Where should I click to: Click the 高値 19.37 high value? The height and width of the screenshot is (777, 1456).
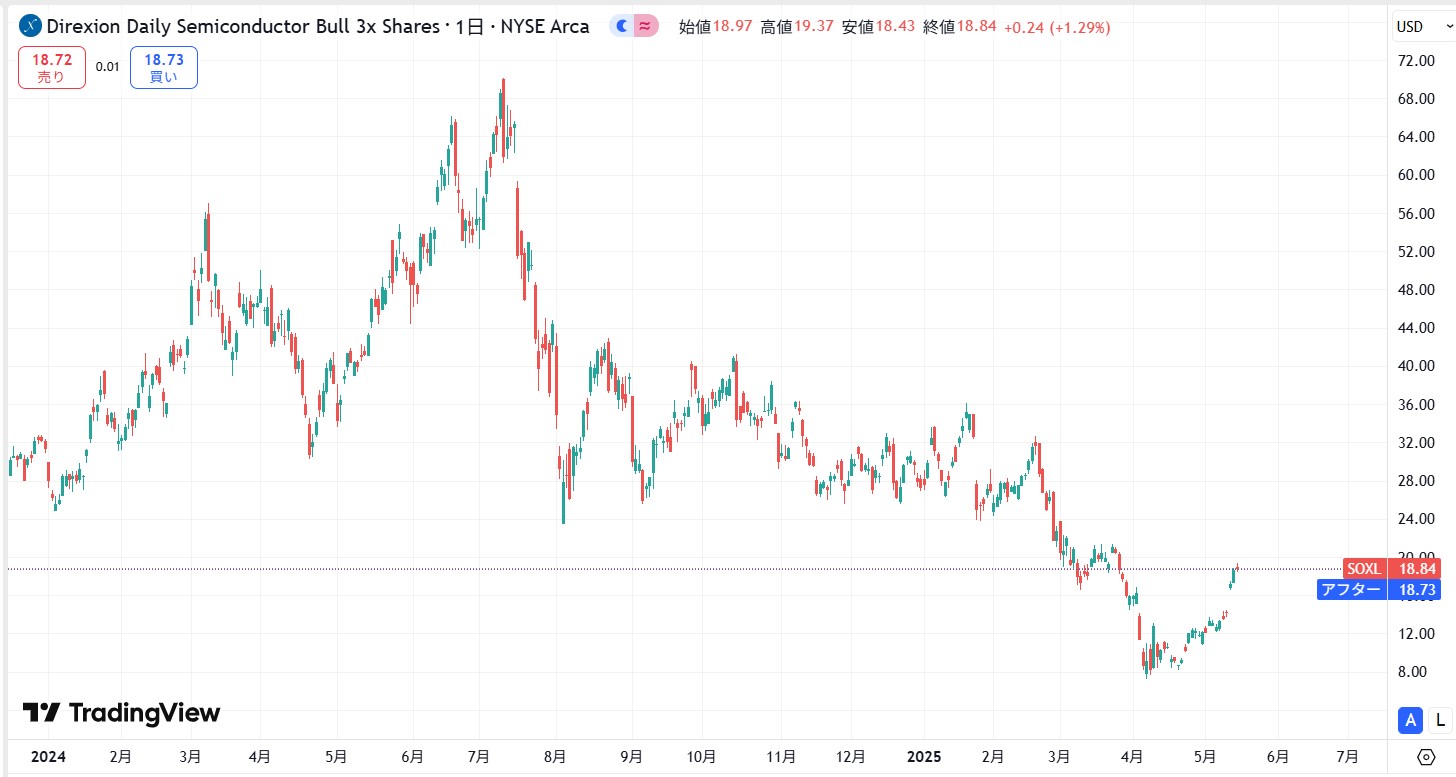tap(797, 27)
